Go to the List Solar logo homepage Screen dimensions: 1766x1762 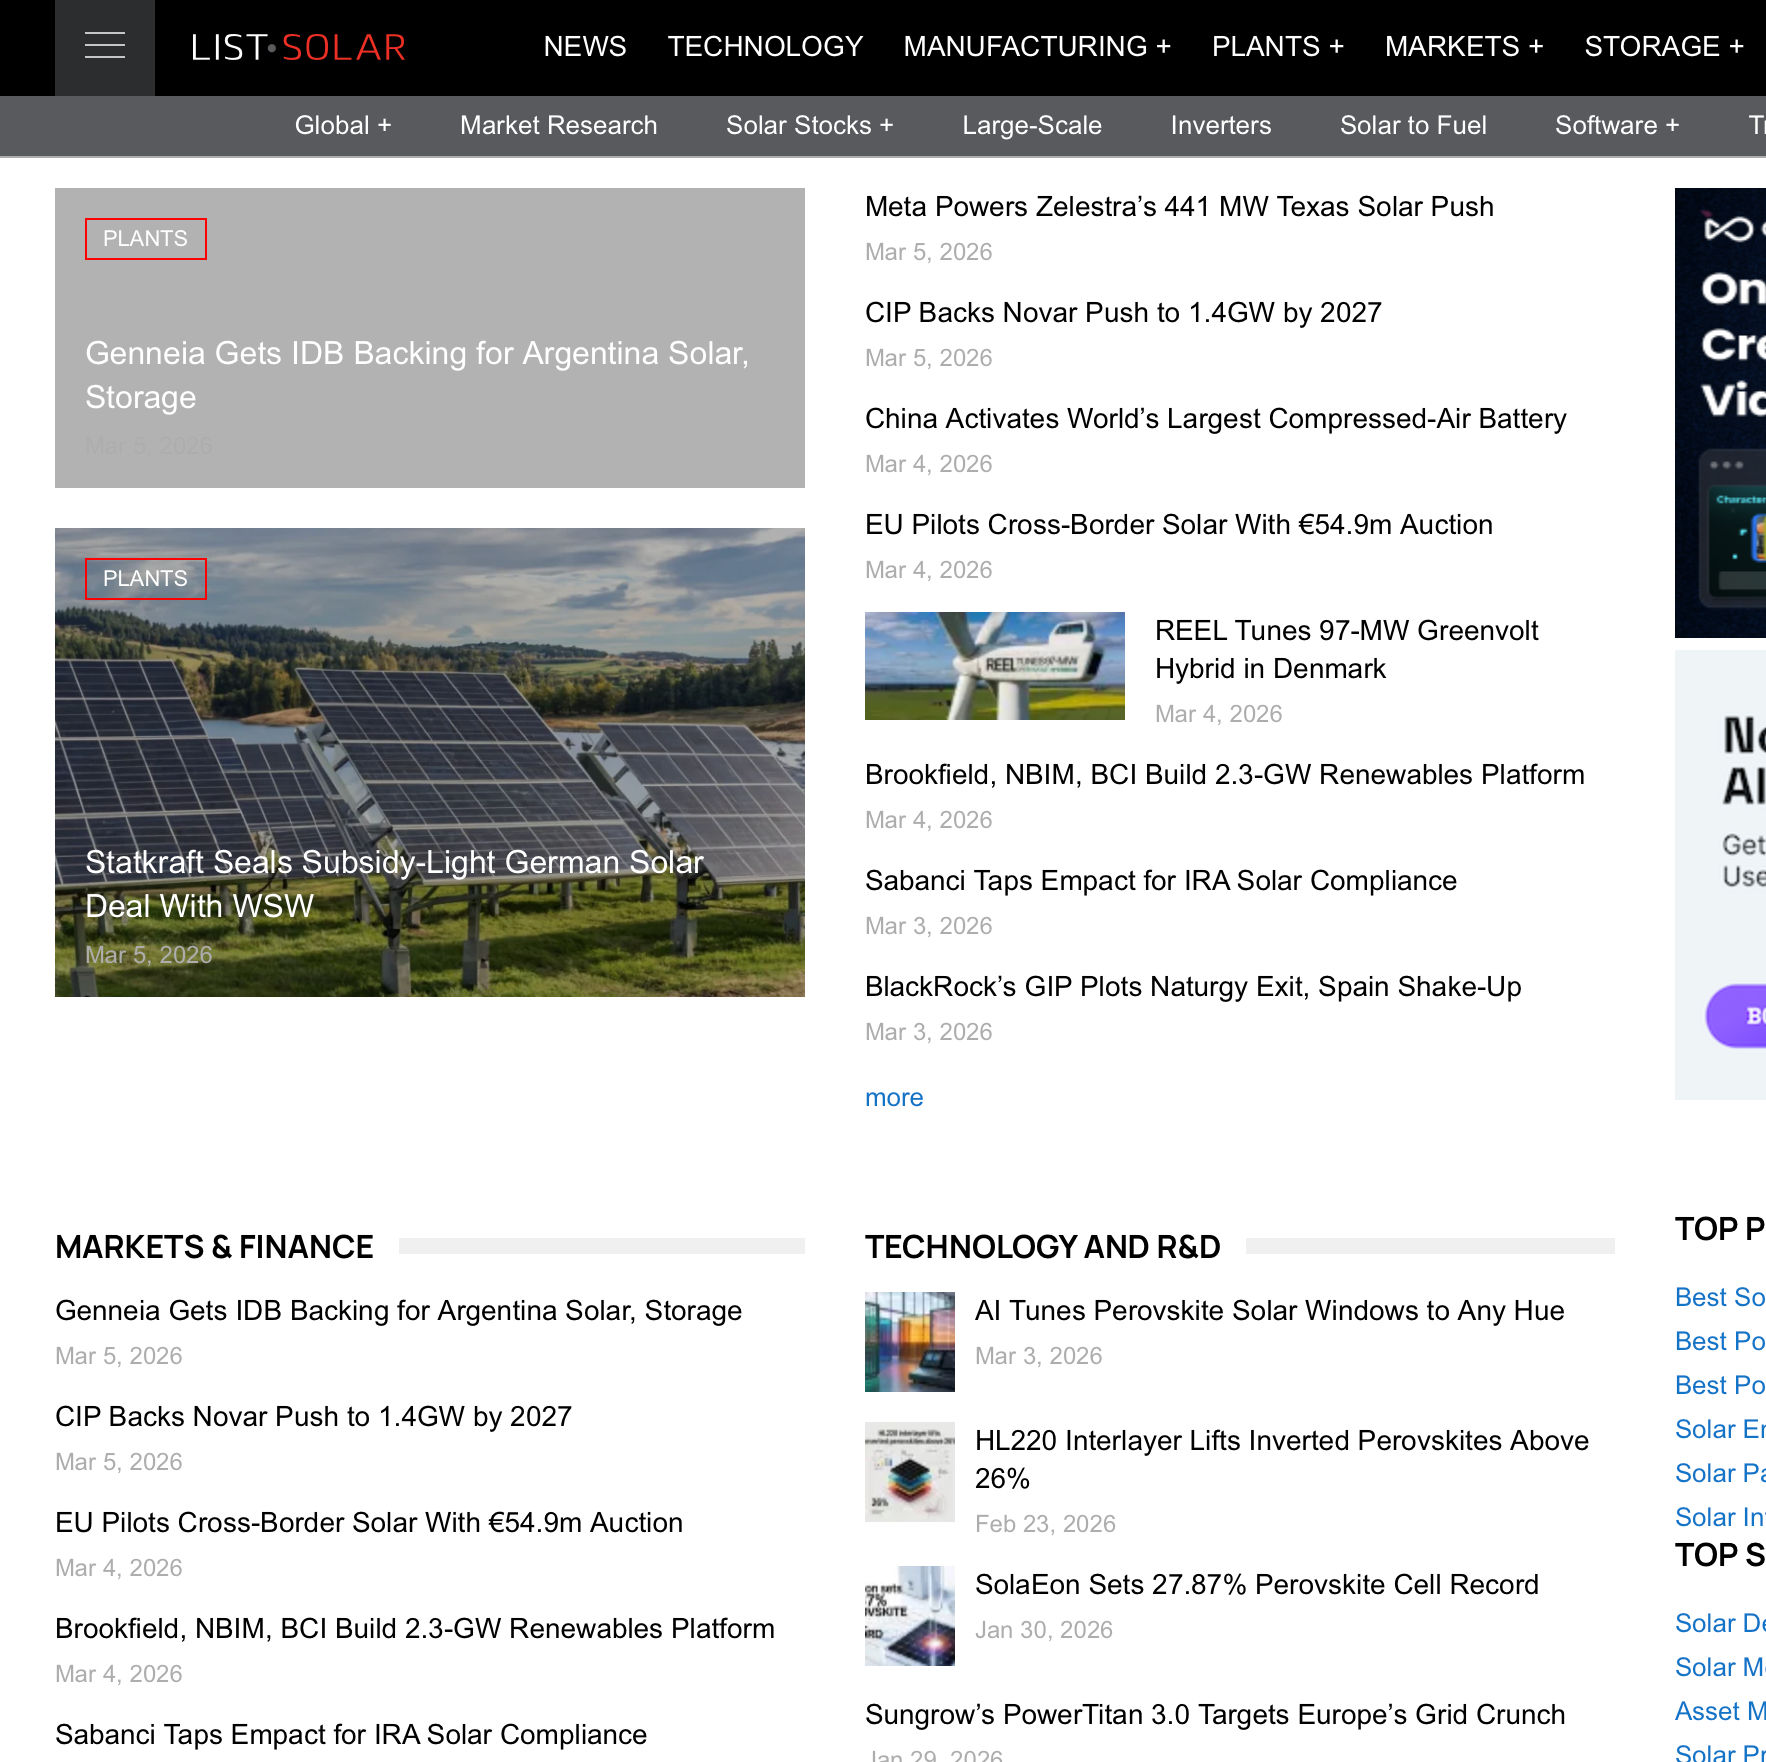coord(298,47)
